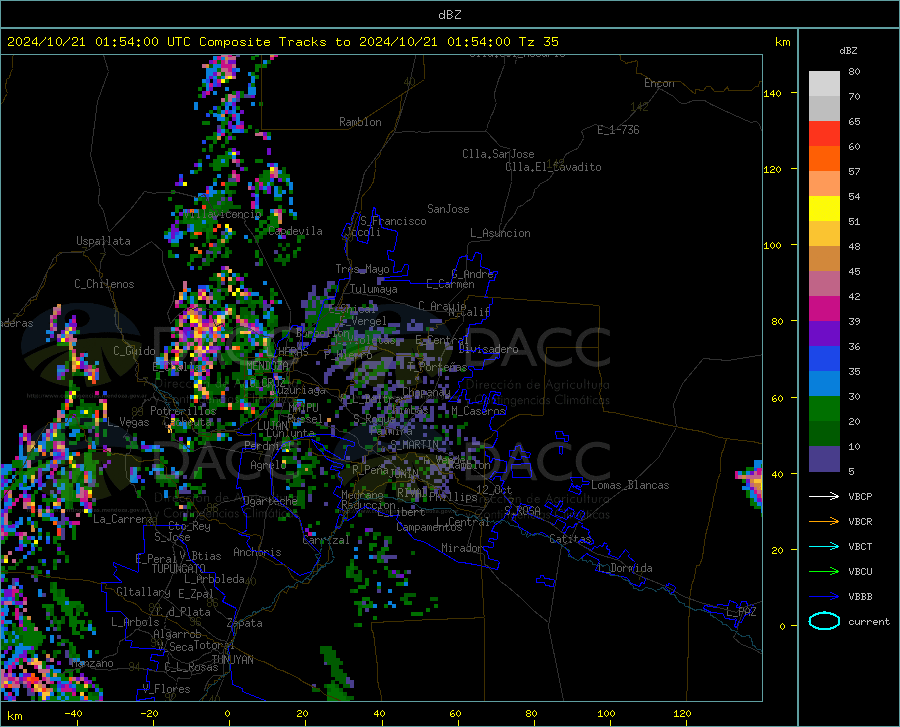Click the 80 km vertical axis tick label
The width and height of the screenshot is (900, 727).
pyautogui.click(x=777, y=321)
